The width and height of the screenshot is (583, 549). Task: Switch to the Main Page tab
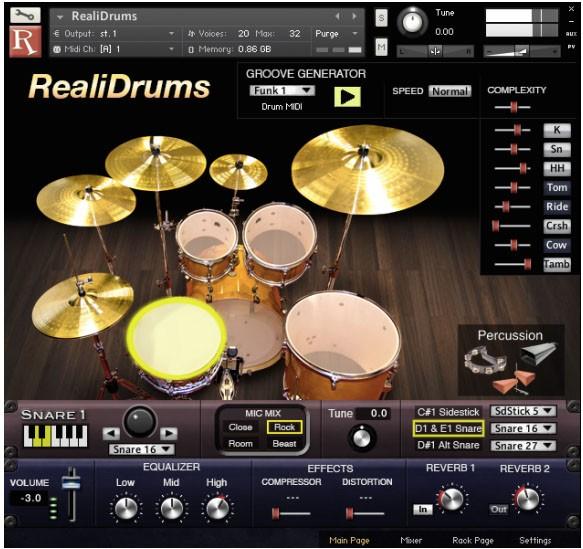click(349, 540)
